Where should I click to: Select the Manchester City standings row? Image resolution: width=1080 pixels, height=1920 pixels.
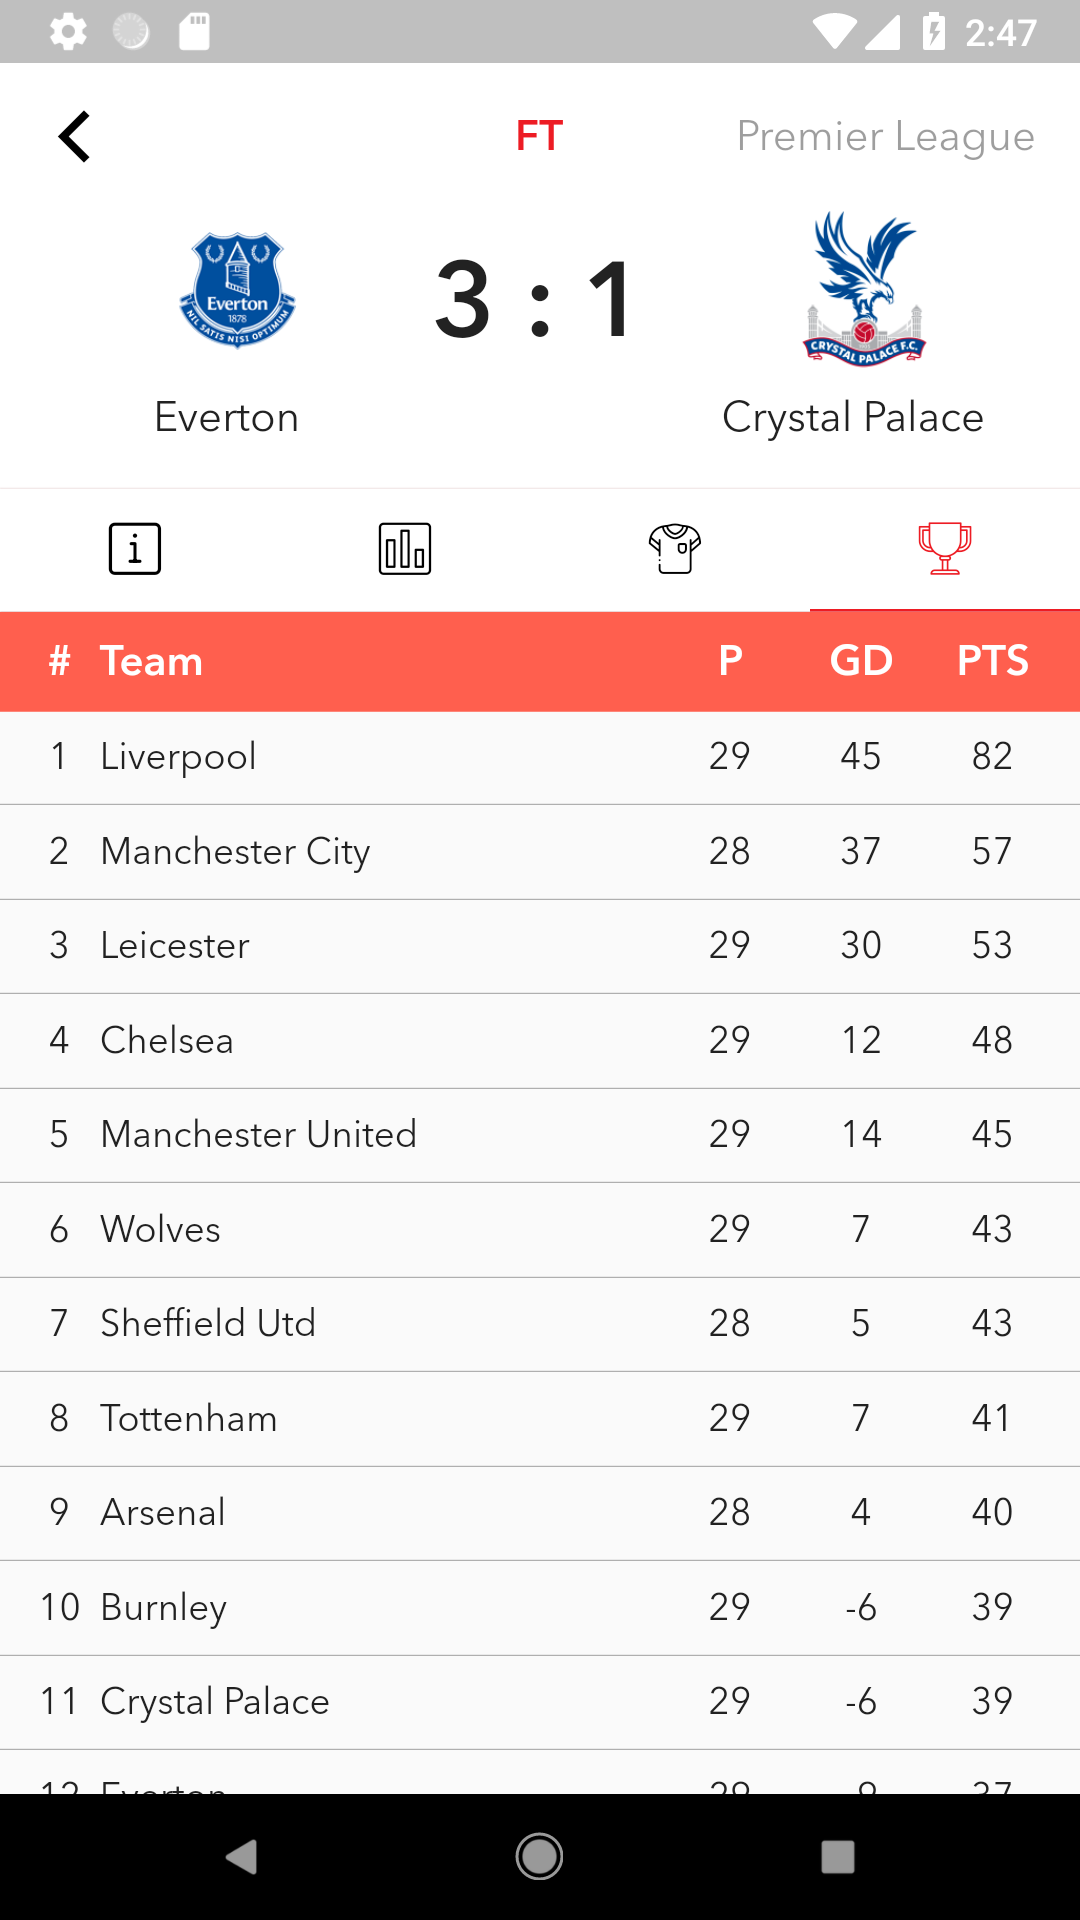click(x=540, y=851)
